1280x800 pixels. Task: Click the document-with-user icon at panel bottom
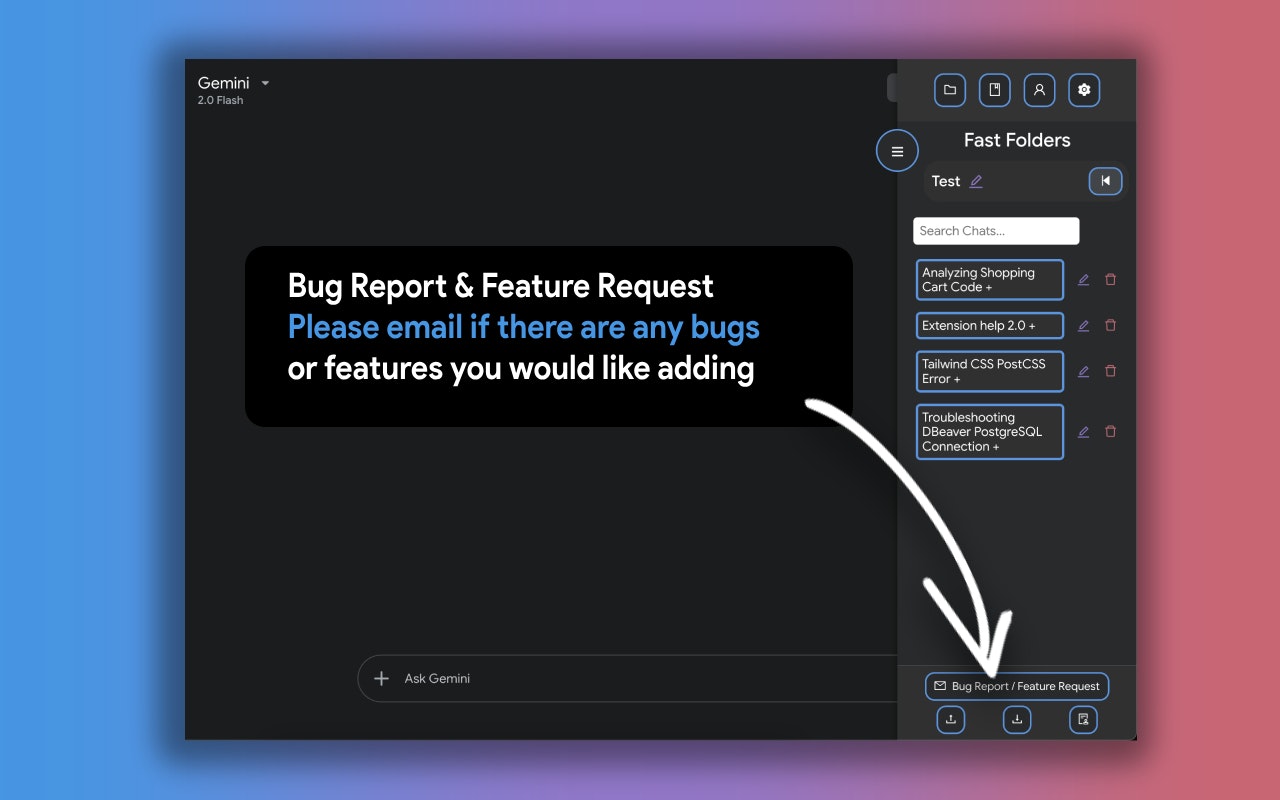(1083, 719)
